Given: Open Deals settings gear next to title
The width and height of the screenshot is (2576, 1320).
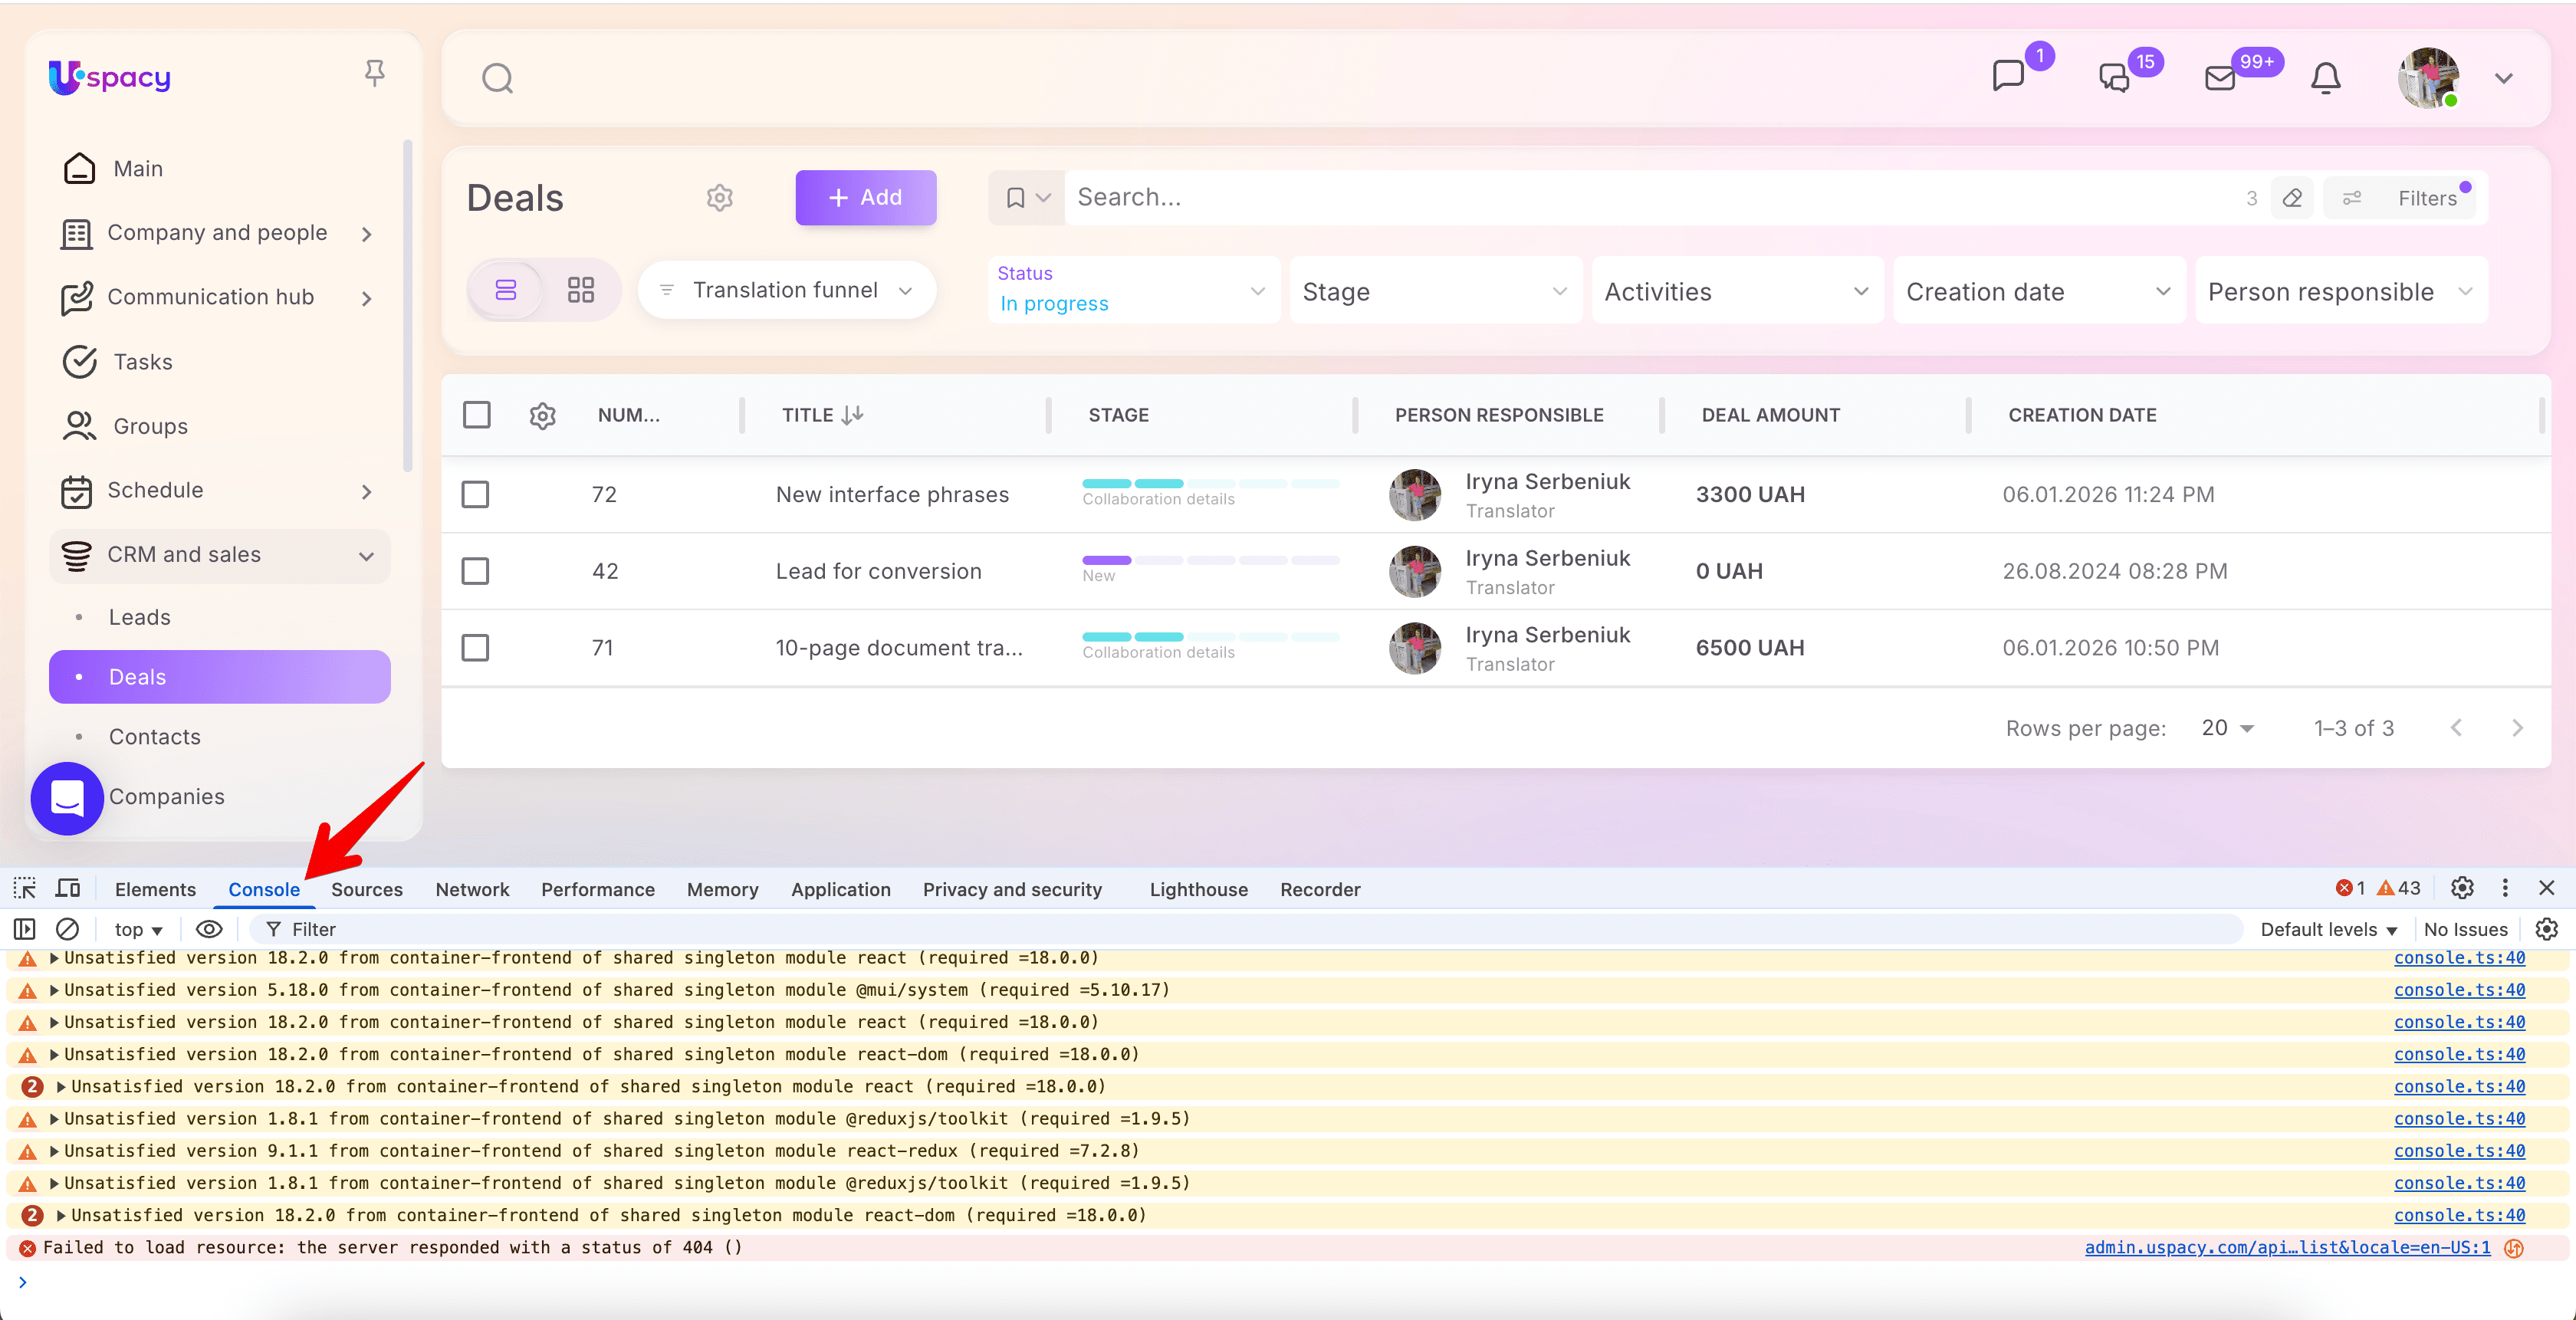Looking at the screenshot, I should click(719, 198).
